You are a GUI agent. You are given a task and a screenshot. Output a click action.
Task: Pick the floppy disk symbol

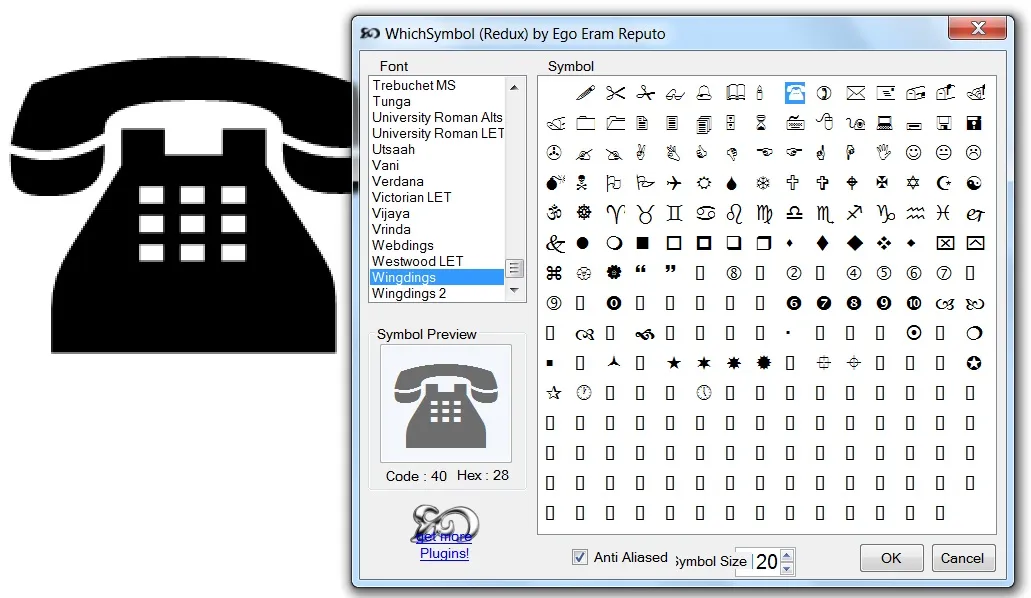click(x=974, y=123)
